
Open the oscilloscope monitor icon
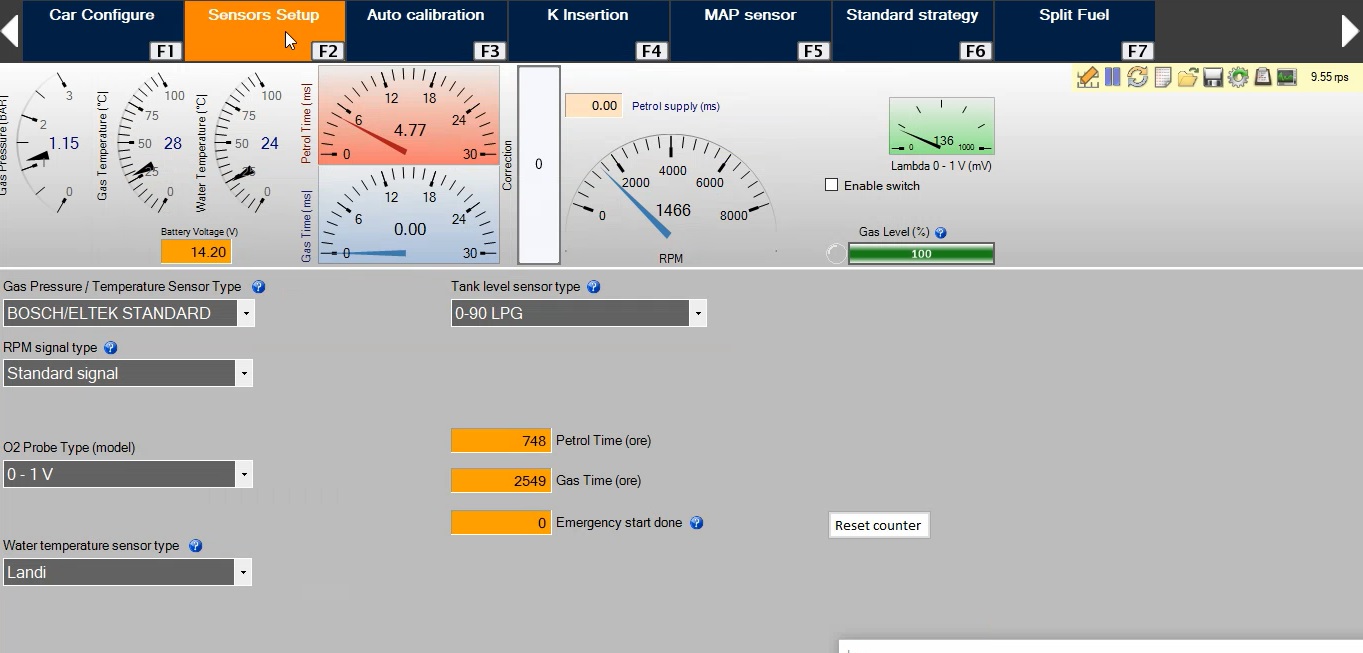[1287, 77]
